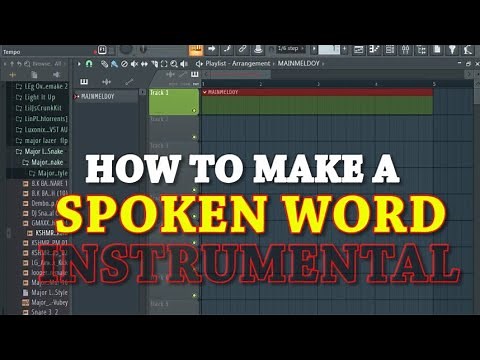Image resolution: width=480 pixels, height=360 pixels.
Task: Select the 'Snare 3_2' sample in browser
Action: (x=40, y=312)
